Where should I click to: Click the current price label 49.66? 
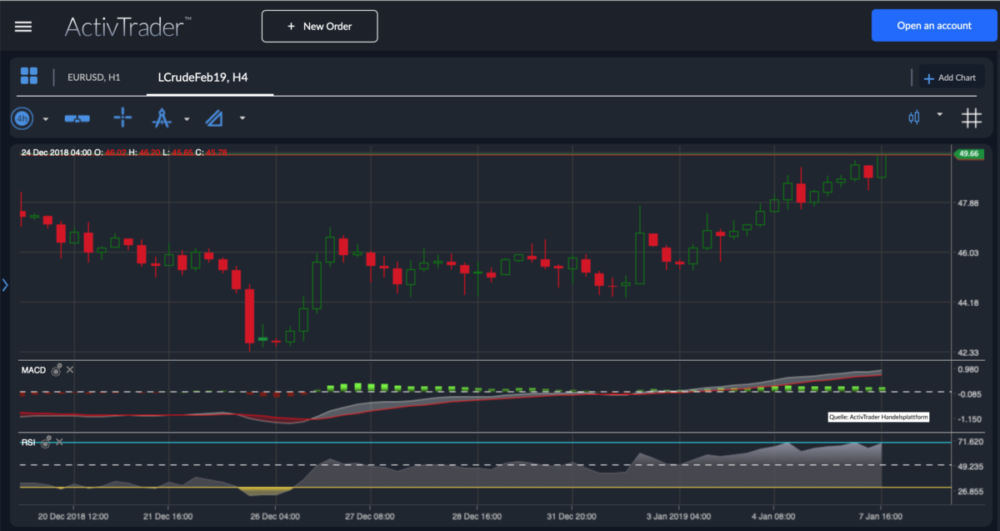coord(969,154)
